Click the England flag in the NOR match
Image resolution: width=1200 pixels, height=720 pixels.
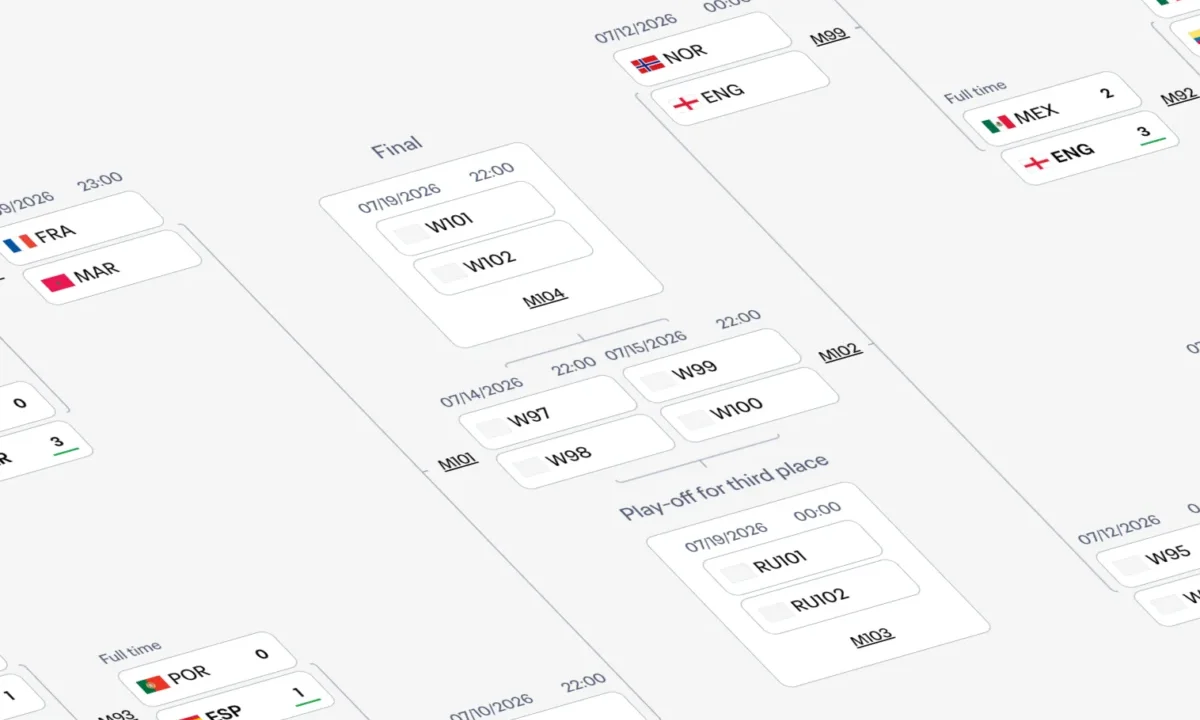click(x=684, y=102)
